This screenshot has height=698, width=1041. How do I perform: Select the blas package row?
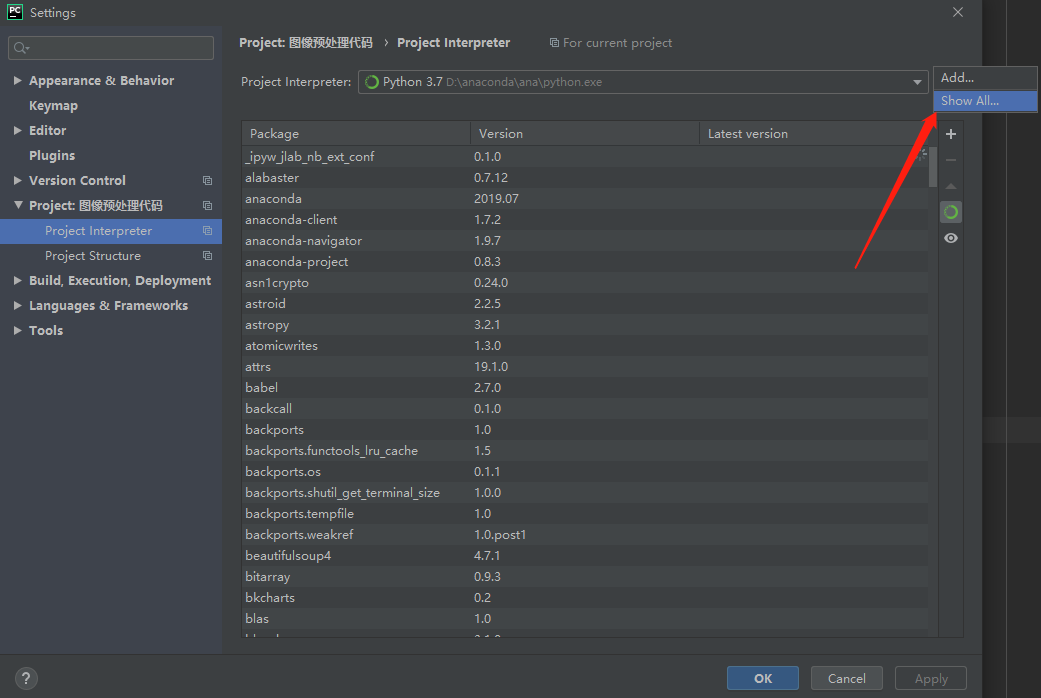(585, 618)
